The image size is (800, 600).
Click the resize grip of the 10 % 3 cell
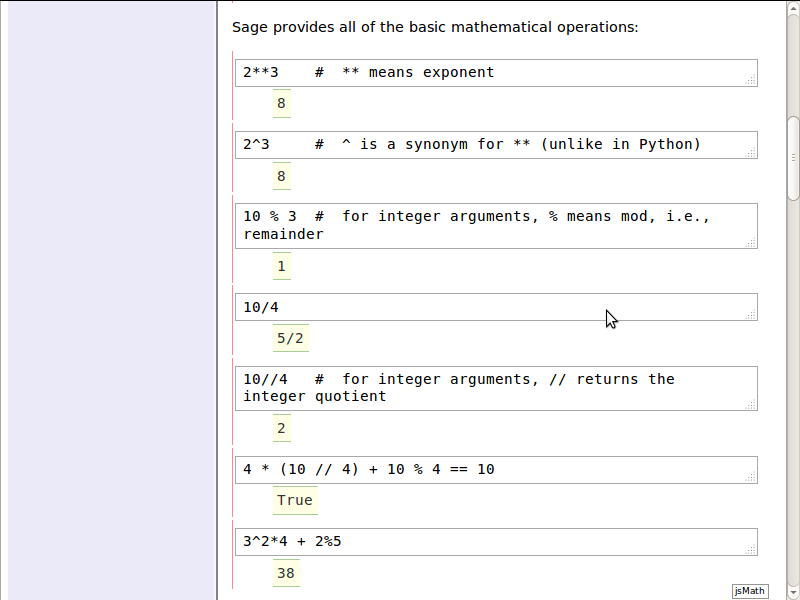click(751, 242)
